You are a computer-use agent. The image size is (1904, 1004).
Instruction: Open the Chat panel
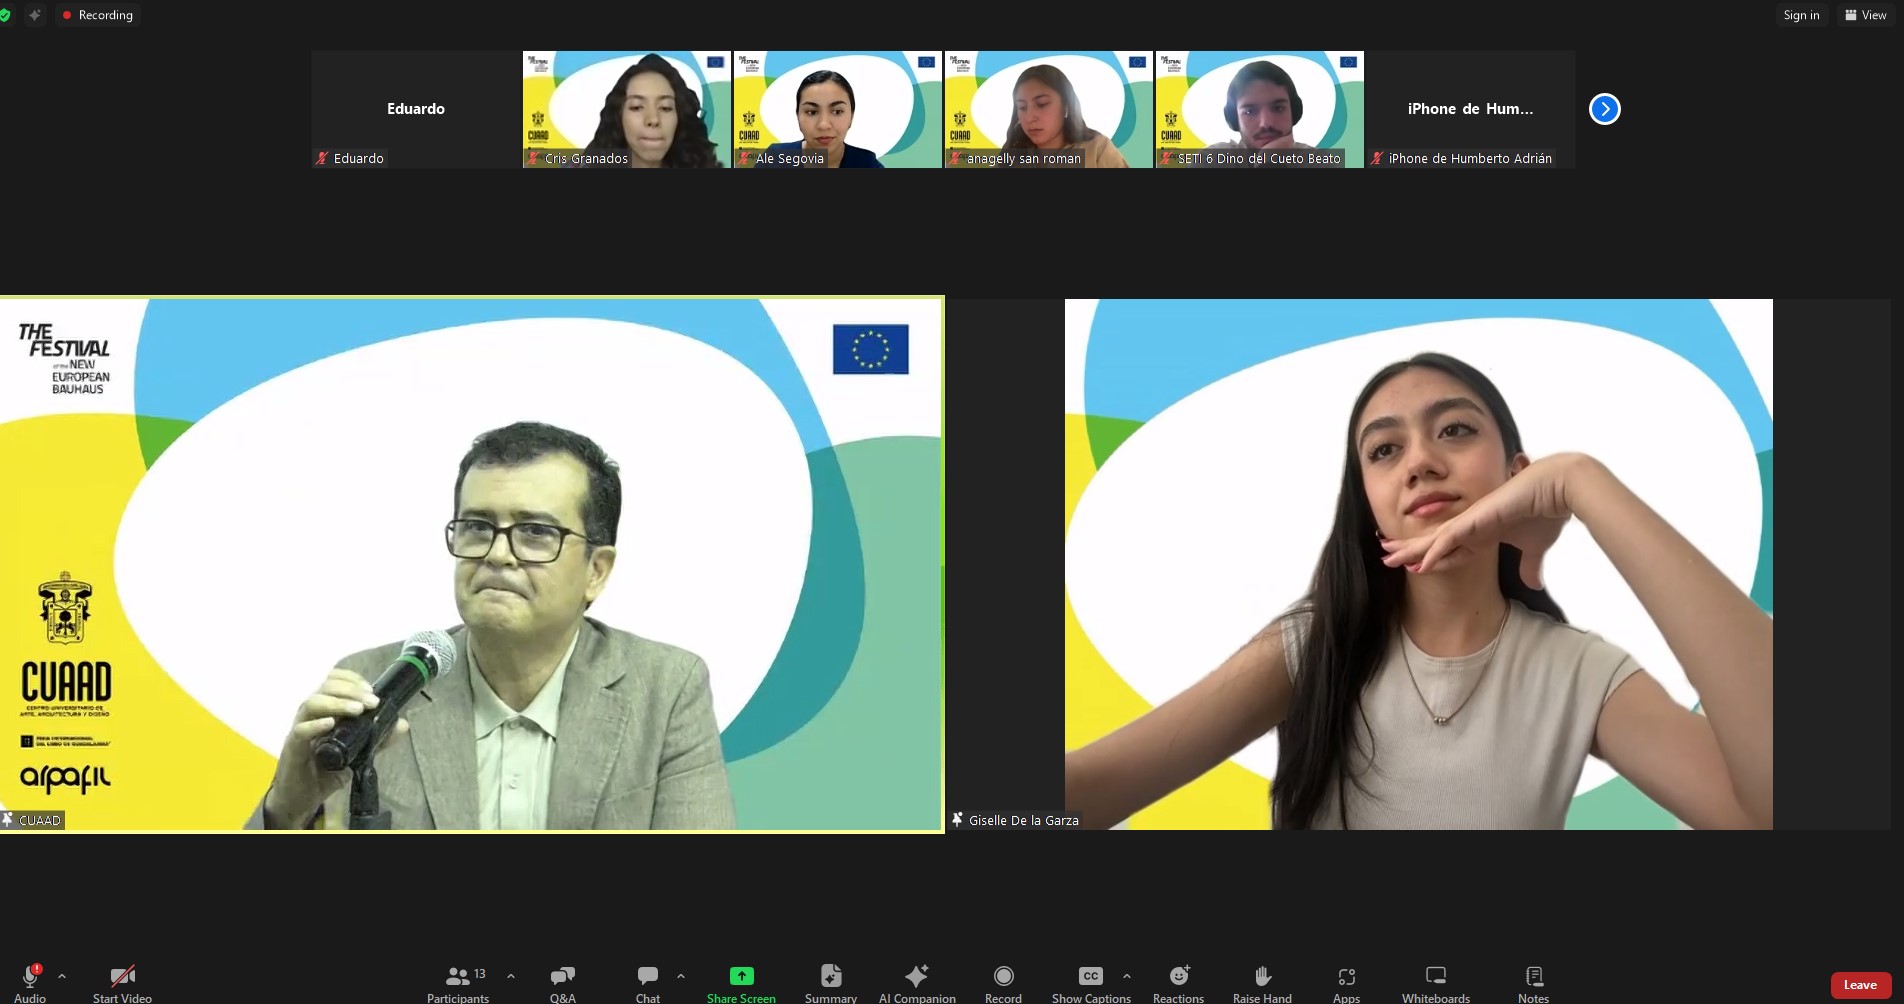tap(648, 982)
